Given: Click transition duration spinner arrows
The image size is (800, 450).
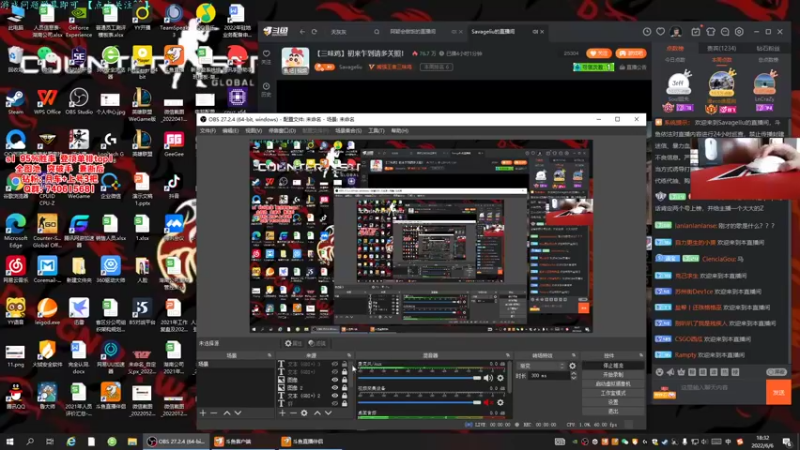Looking at the screenshot, I should pyautogui.click(x=573, y=376).
